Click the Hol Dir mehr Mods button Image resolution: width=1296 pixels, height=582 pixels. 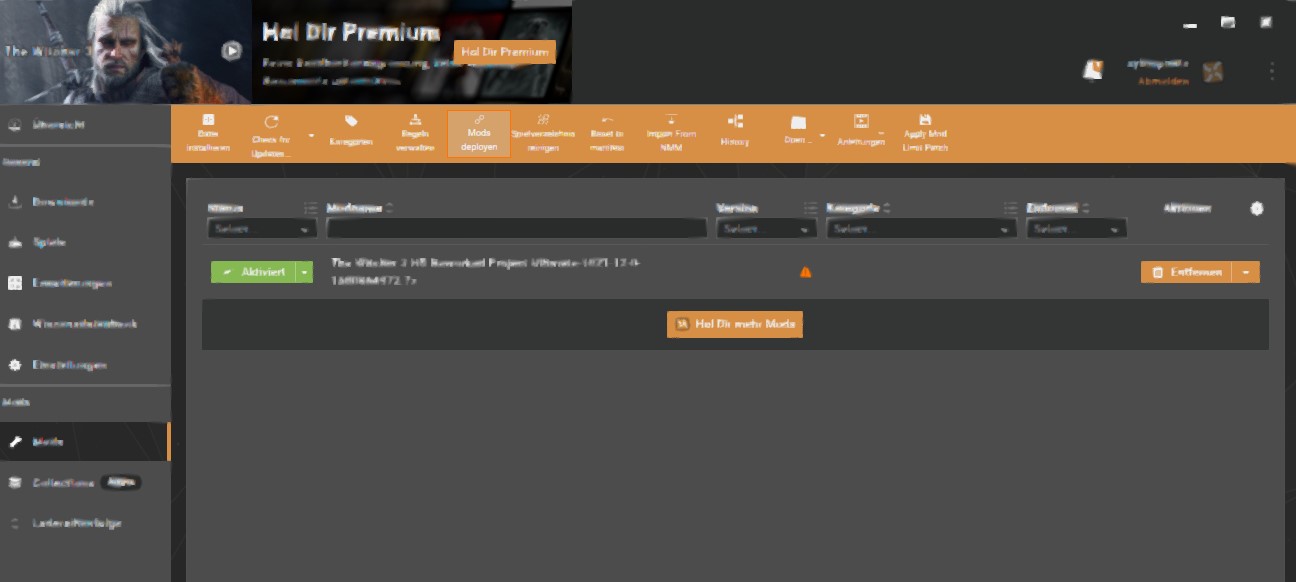[734, 324]
